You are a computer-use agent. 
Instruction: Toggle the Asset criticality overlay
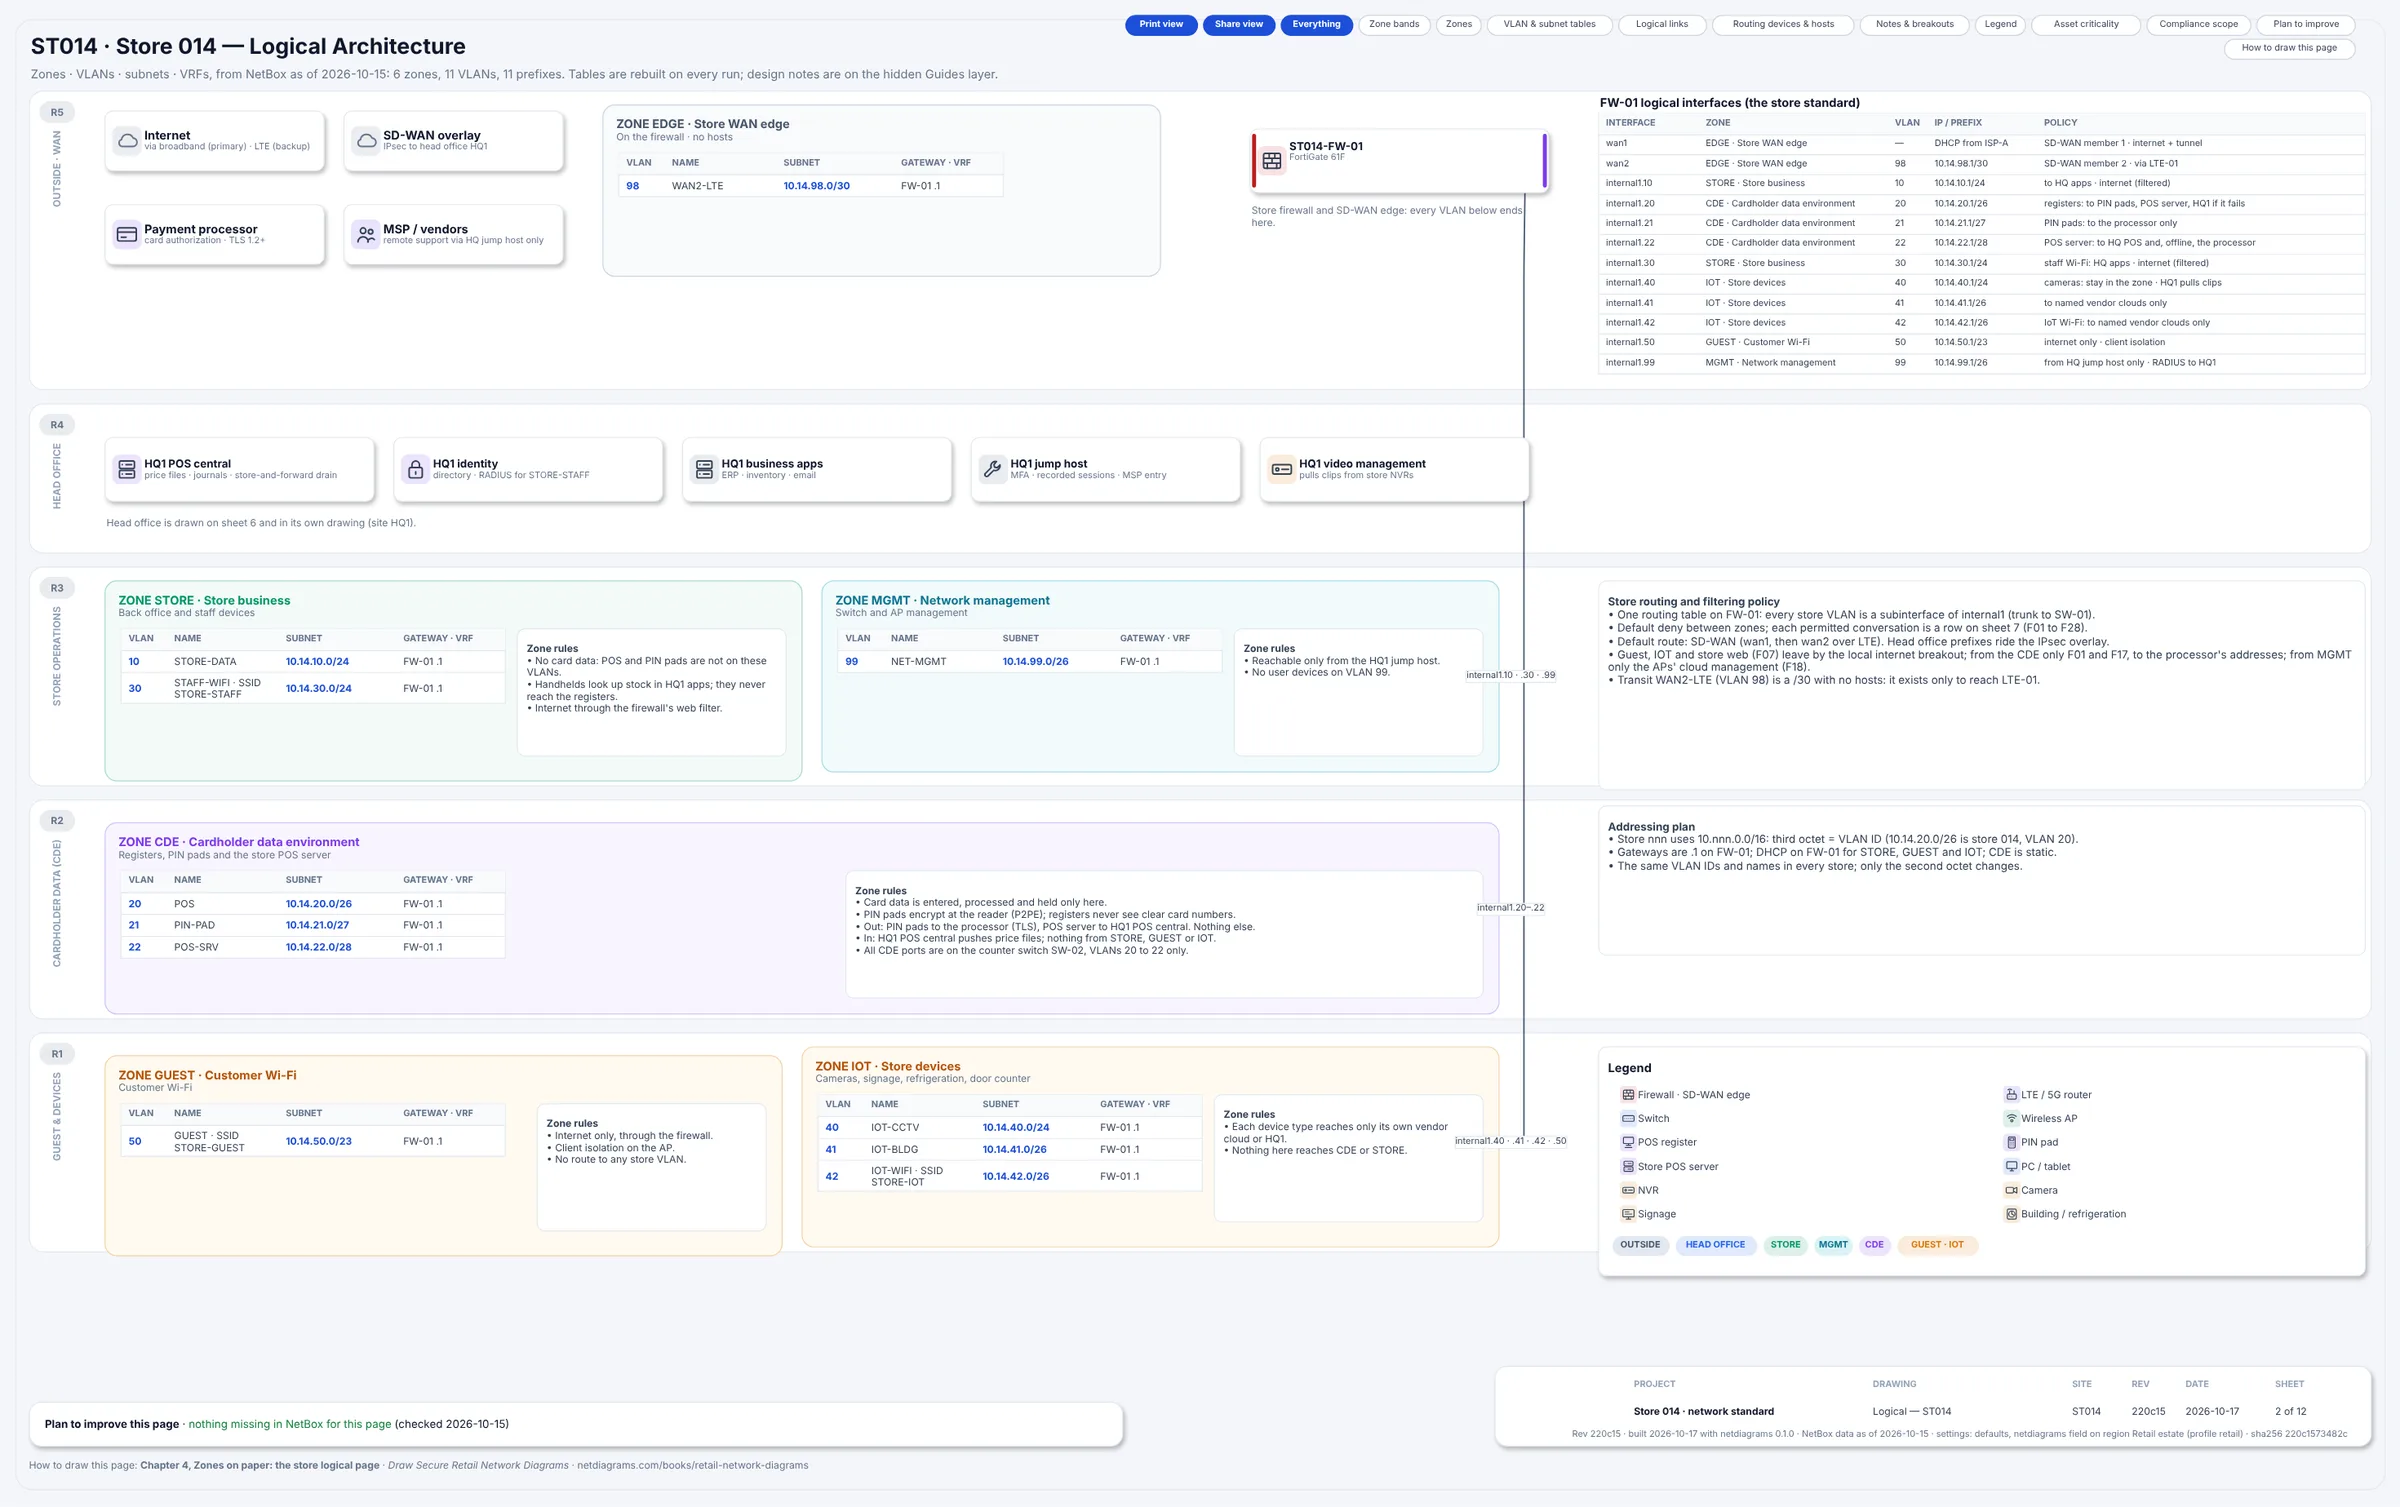point(2086,25)
